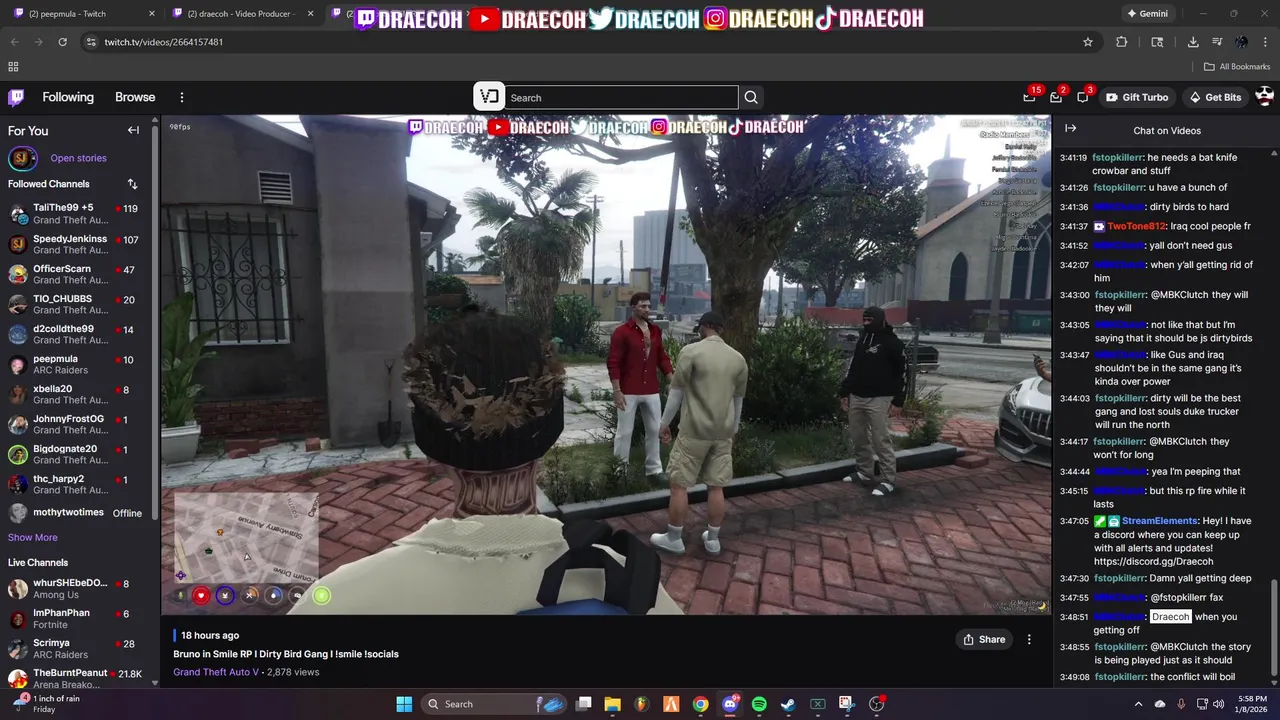
Task: Open the discord.gg/Draecoh link in chat
Action: click(1154, 561)
